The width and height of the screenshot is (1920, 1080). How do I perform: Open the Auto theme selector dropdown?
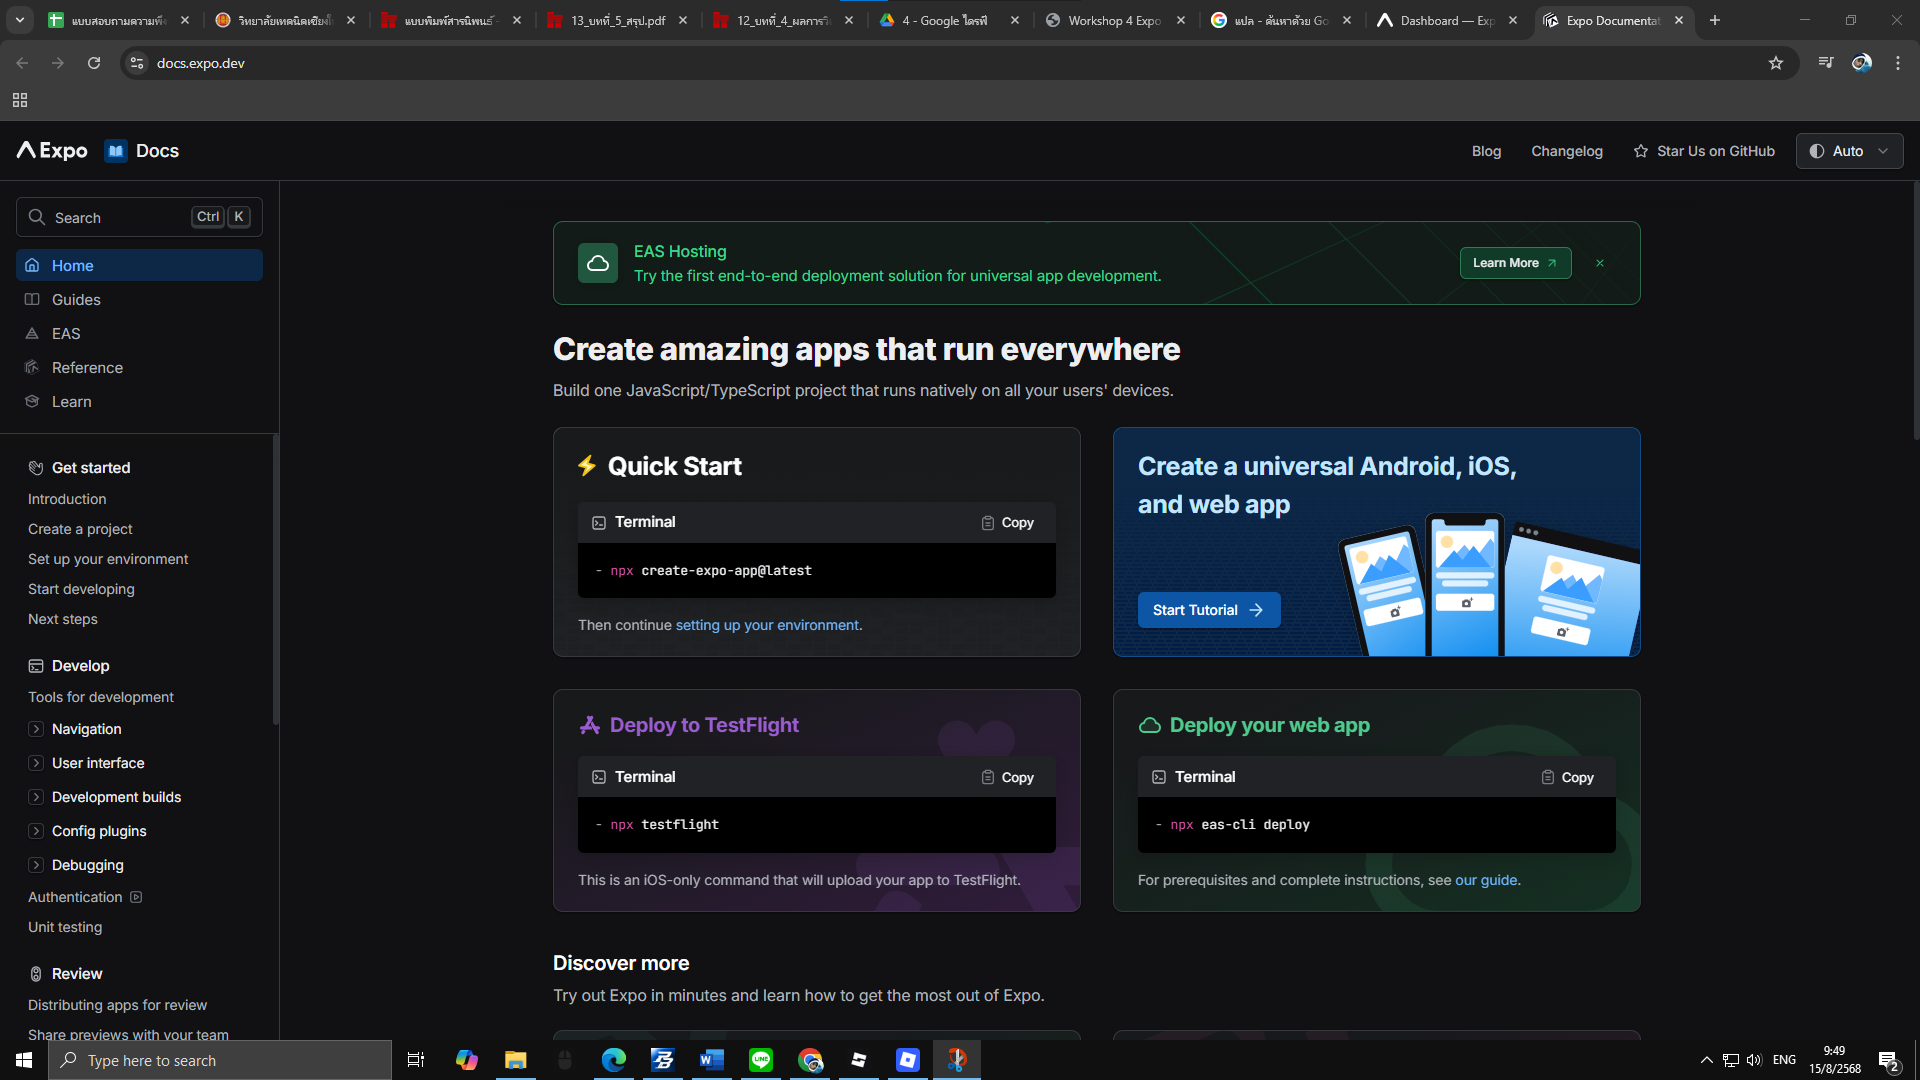coord(1849,151)
